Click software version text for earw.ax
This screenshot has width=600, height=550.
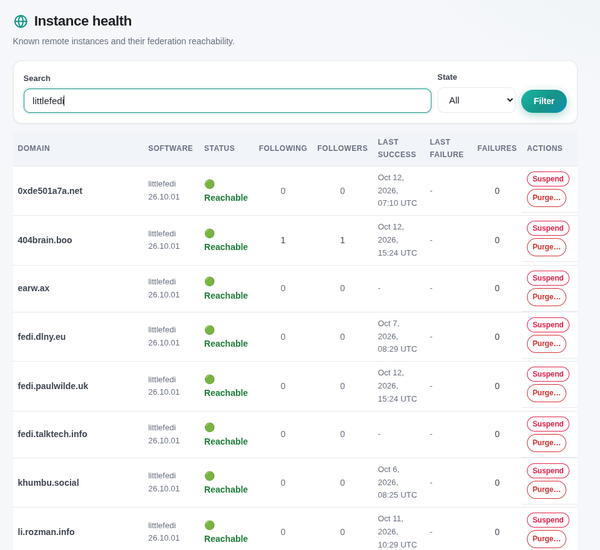[x=163, y=295]
